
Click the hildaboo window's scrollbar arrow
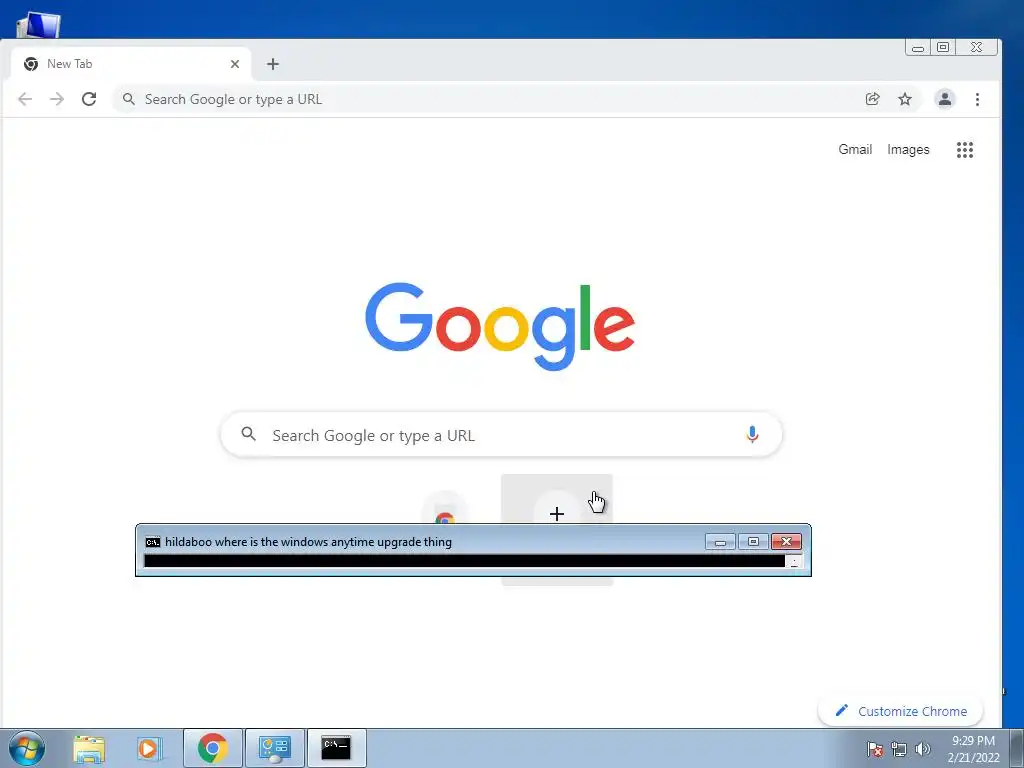794,562
